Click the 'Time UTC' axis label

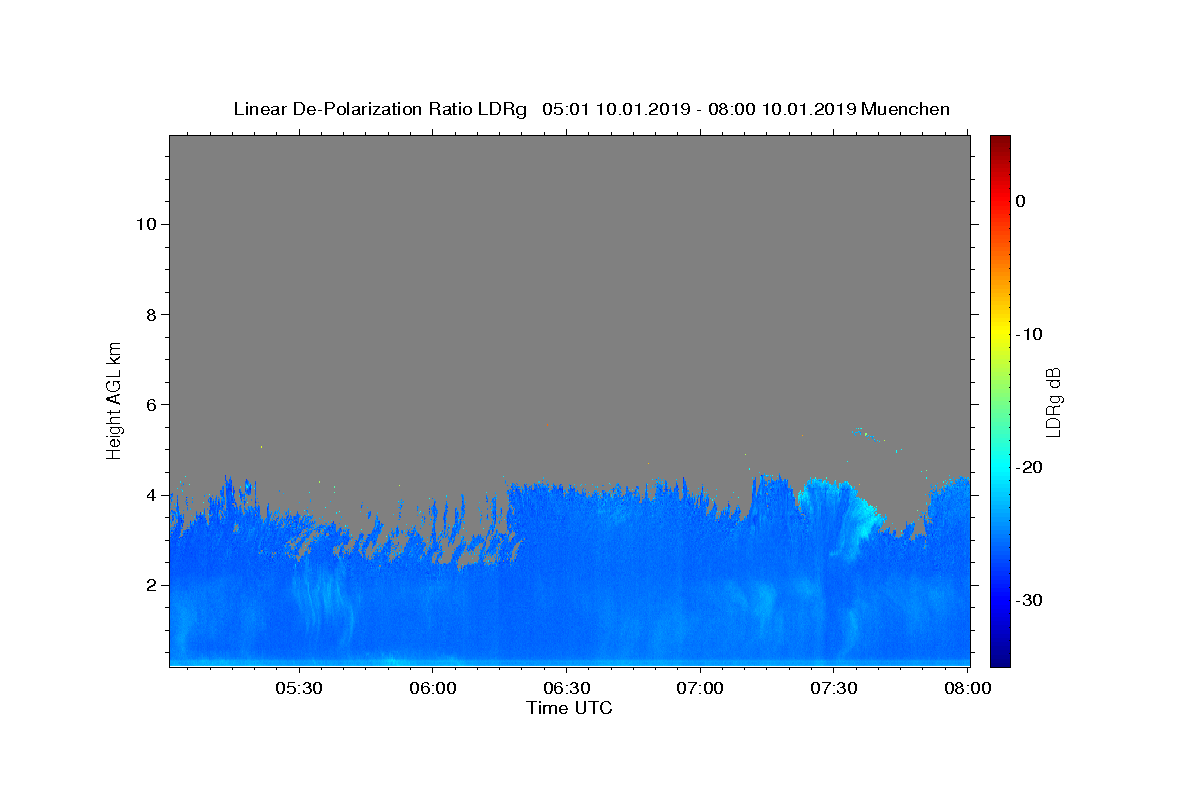click(569, 708)
